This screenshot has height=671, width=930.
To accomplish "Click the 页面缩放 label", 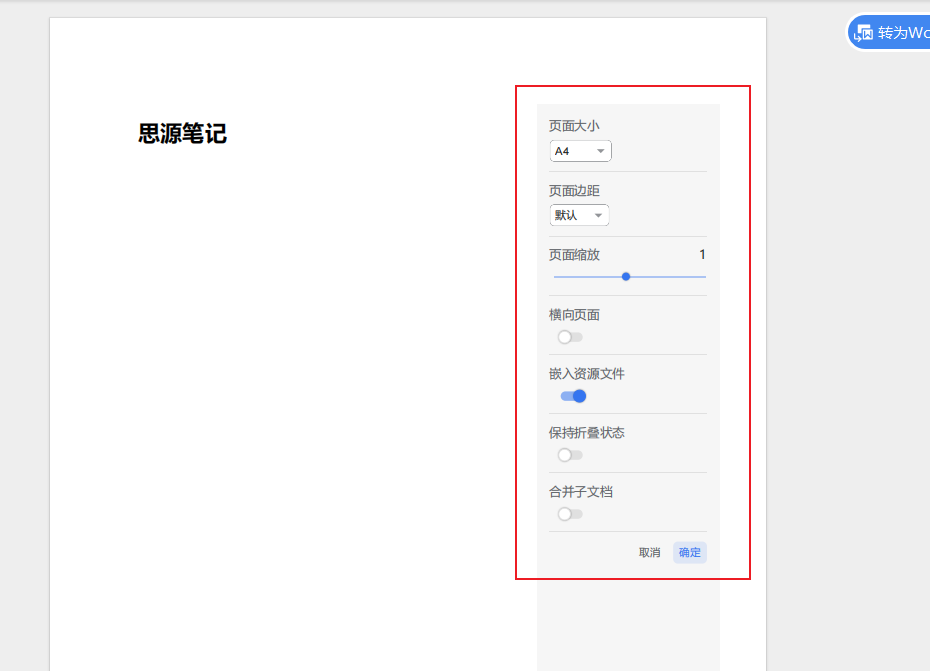I will [x=574, y=255].
